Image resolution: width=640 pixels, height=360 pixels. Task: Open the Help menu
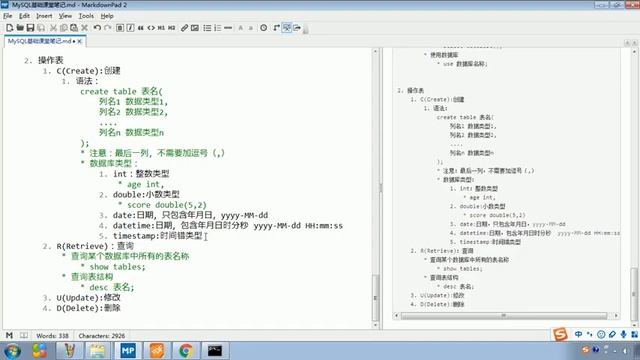point(107,16)
